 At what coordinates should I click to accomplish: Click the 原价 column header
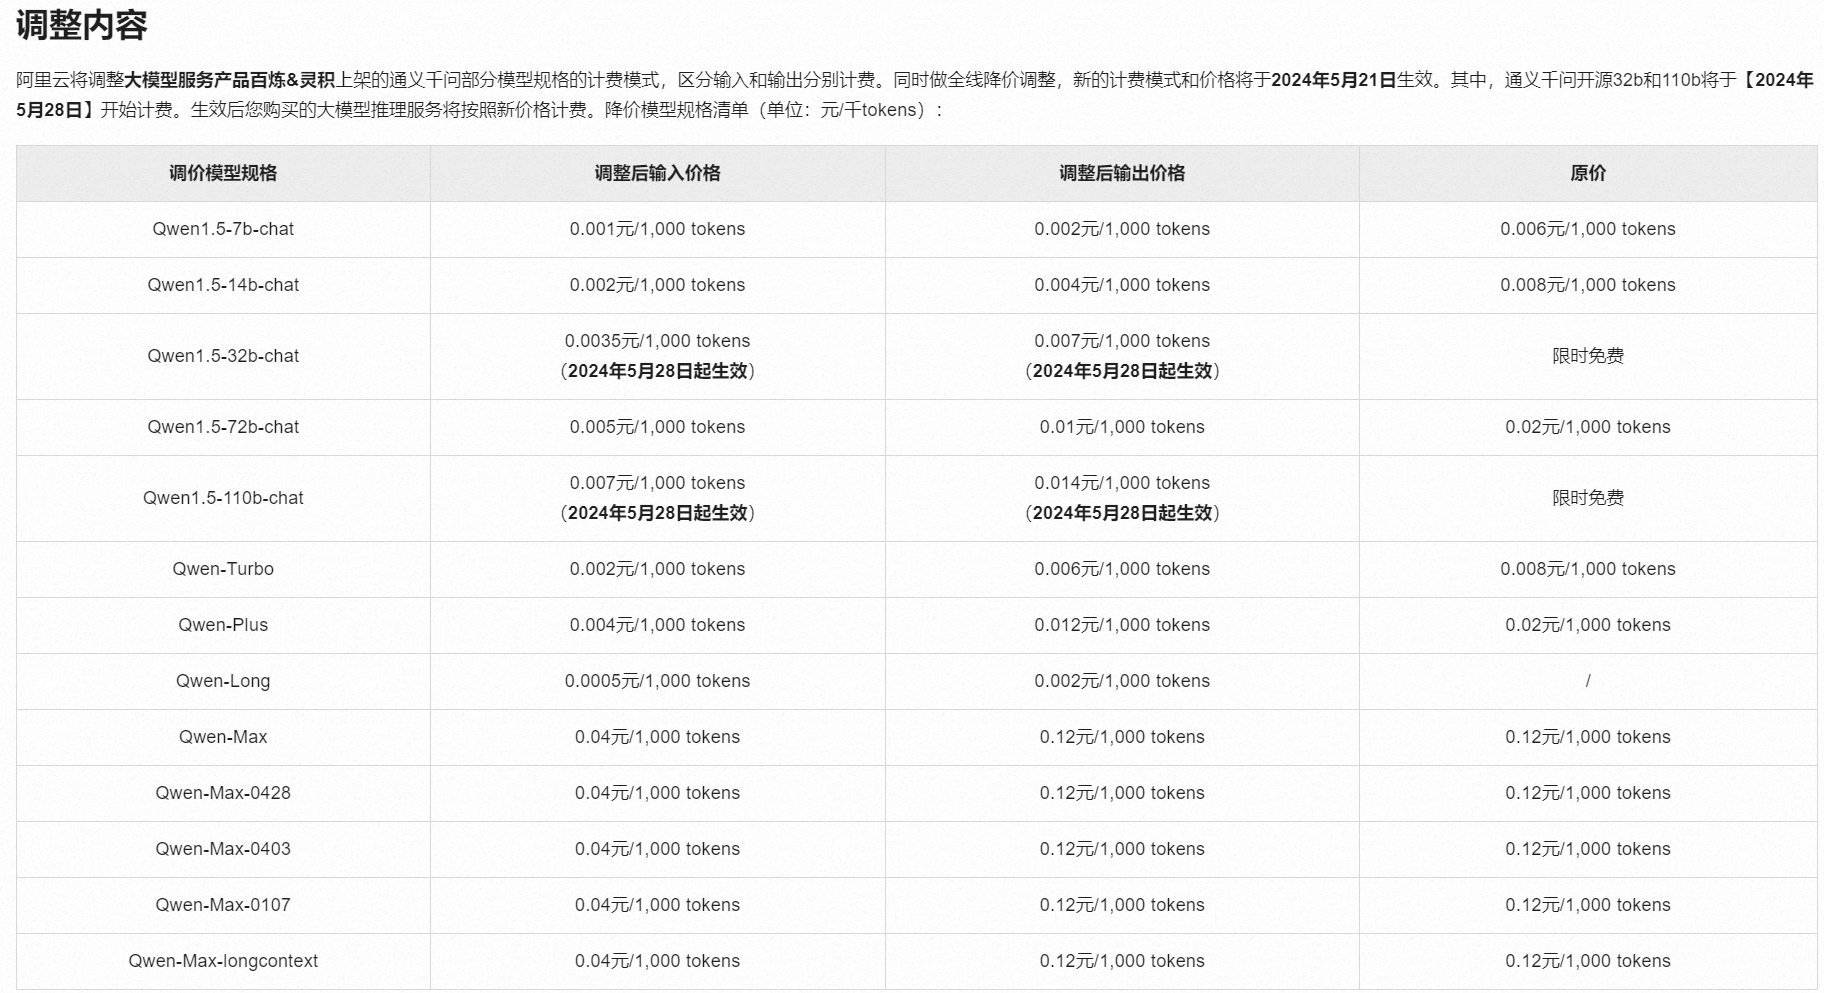click(1587, 173)
